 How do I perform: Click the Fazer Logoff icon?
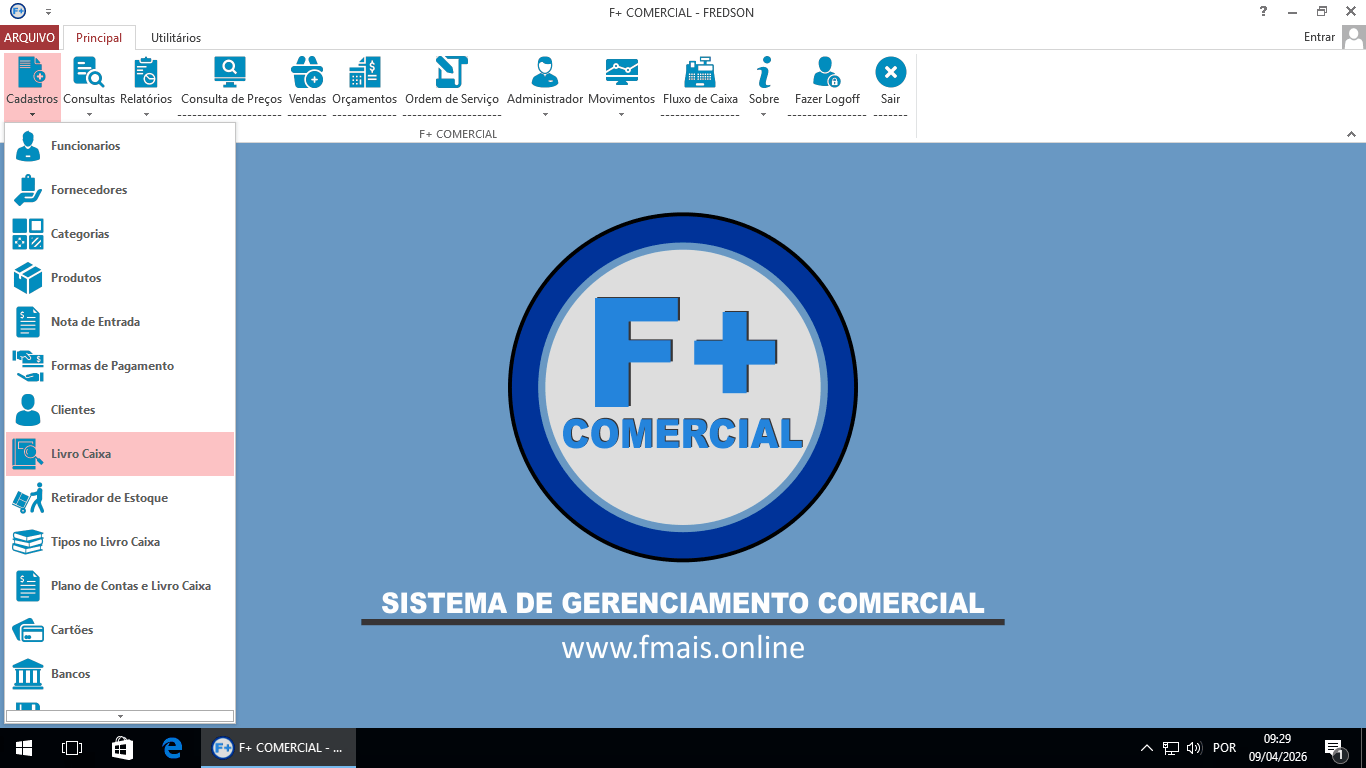click(827, 73)
